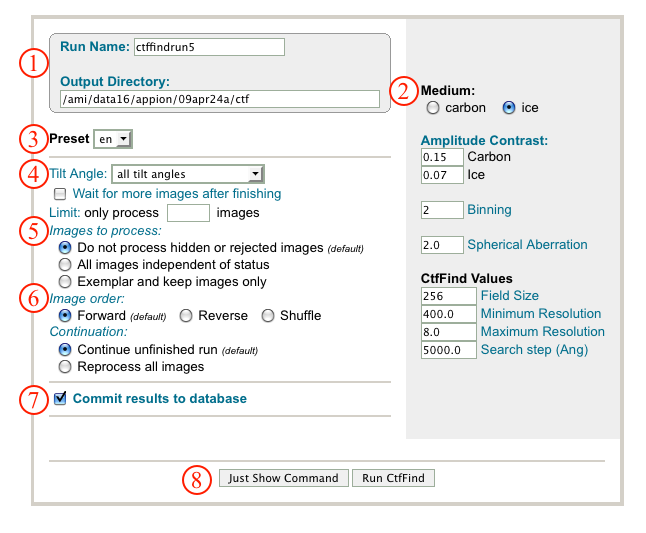Focus the Field Size input box
Viewport: 646px width, 533px height.
coord(448,296)
